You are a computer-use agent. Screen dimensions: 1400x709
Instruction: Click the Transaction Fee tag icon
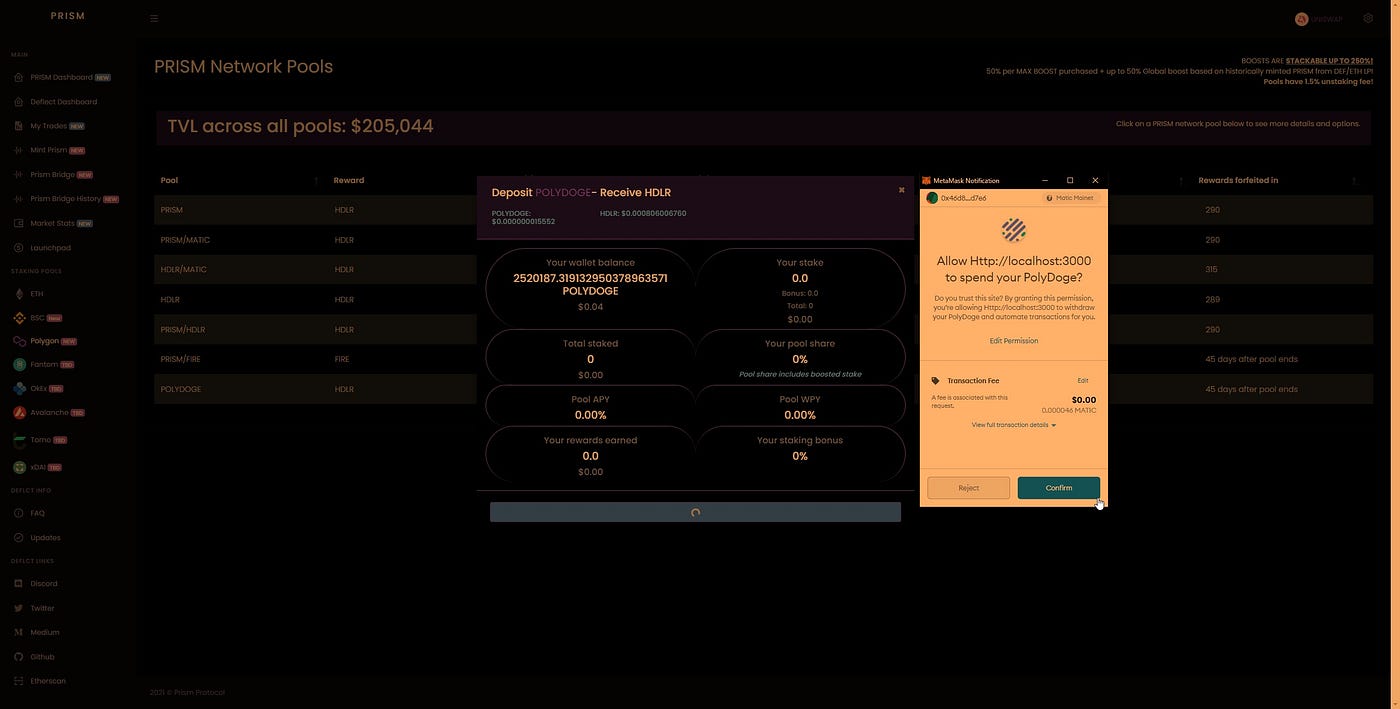(x=936, y=381)
